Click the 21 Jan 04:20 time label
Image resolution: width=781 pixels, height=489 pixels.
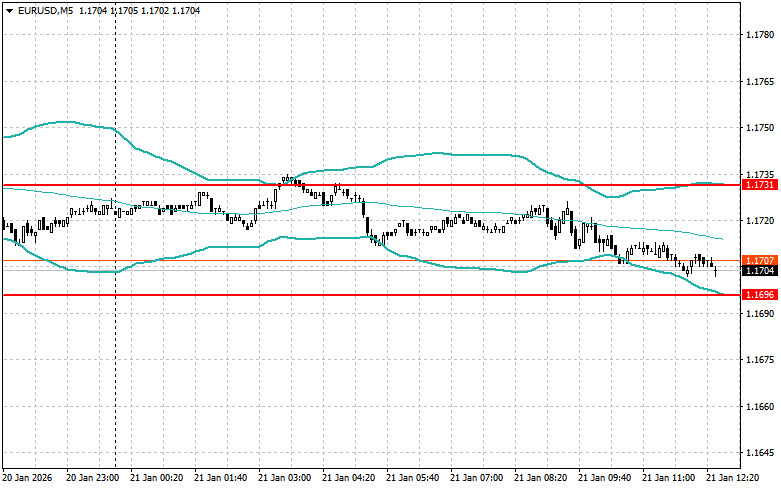coord(349,478)
